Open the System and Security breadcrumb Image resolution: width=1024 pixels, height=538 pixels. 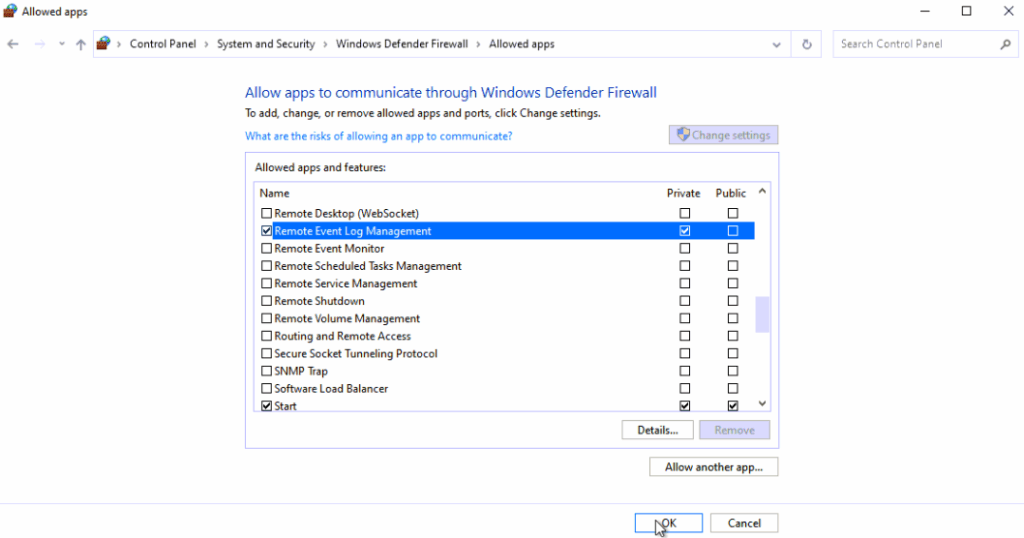click(266, 44)
